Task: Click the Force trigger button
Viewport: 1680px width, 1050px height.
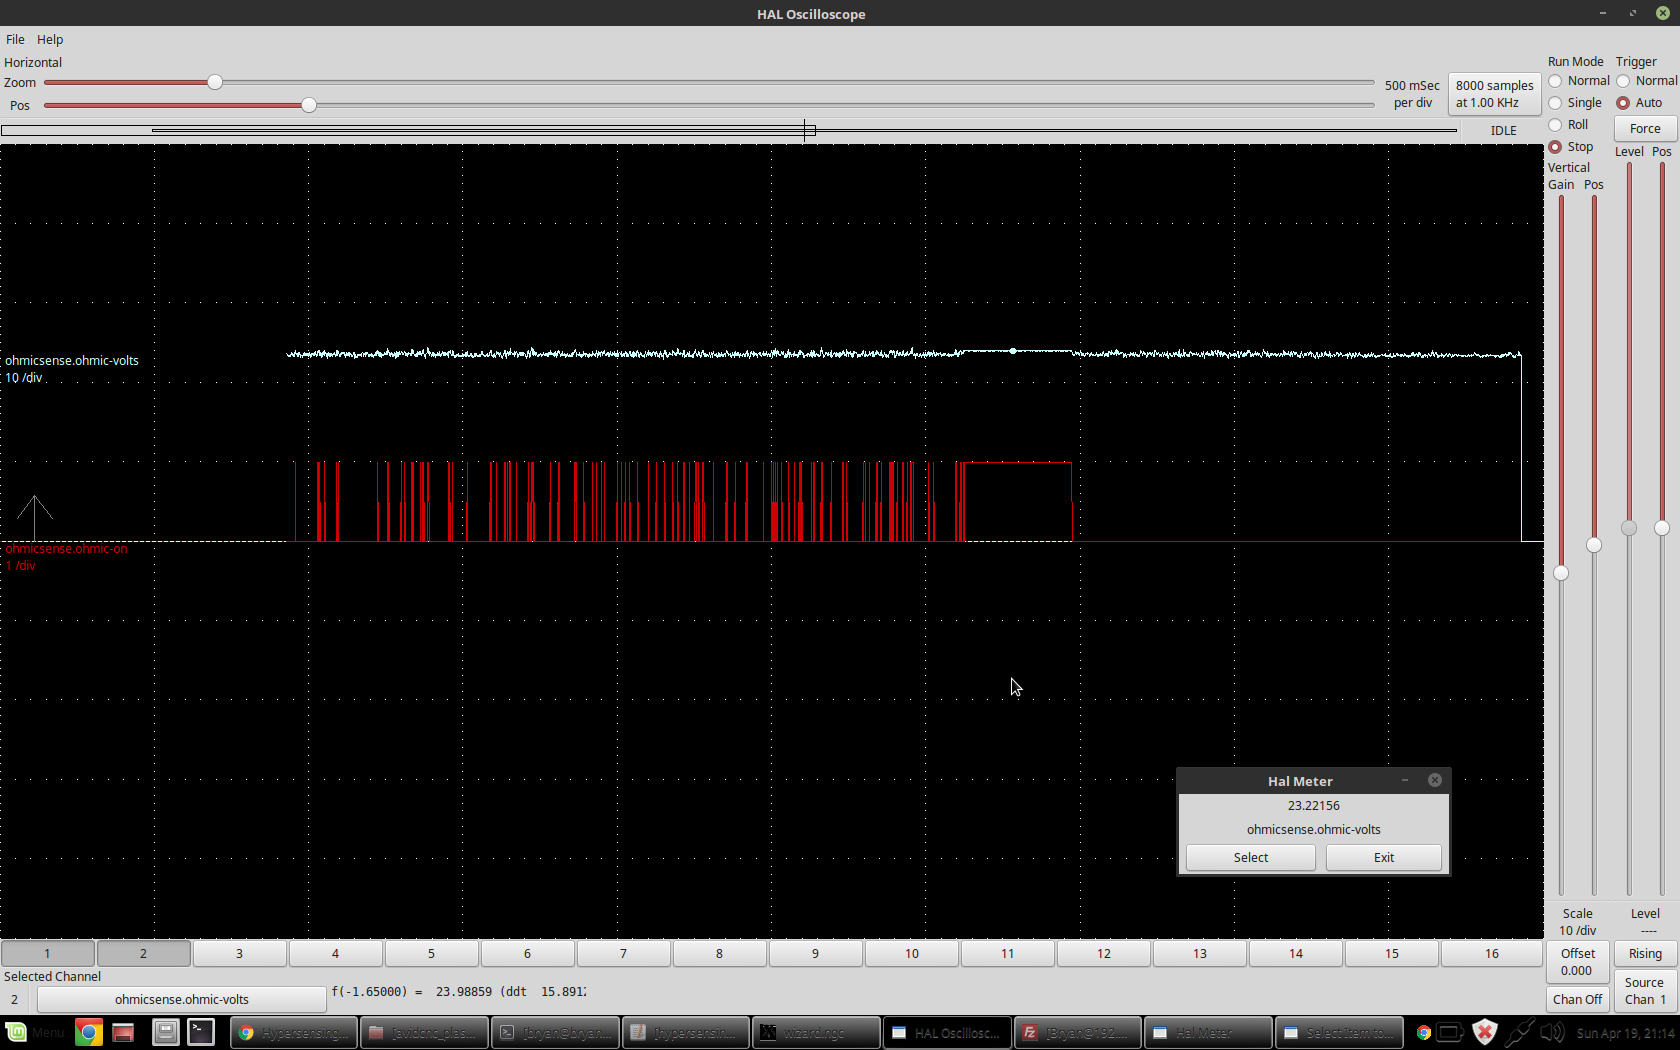Action: [1645, 128]
